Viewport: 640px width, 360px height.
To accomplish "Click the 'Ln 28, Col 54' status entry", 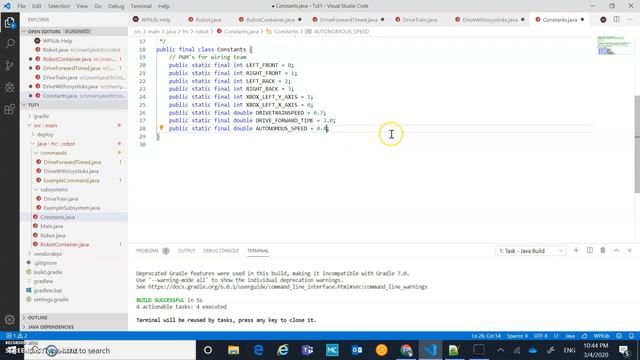I will 486,336.
